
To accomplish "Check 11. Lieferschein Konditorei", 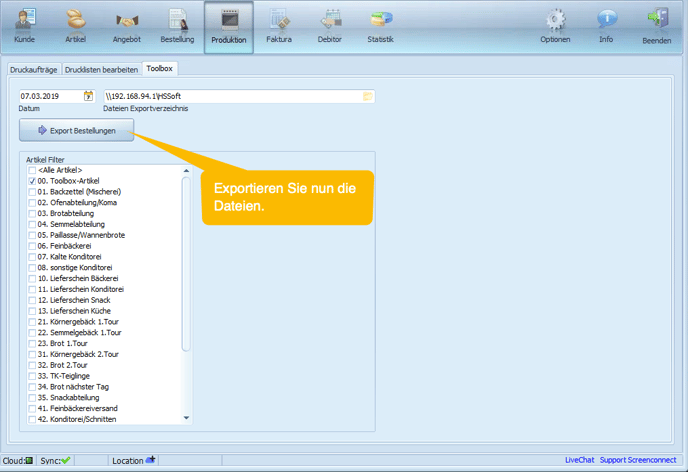I will [x=32, y=290].
